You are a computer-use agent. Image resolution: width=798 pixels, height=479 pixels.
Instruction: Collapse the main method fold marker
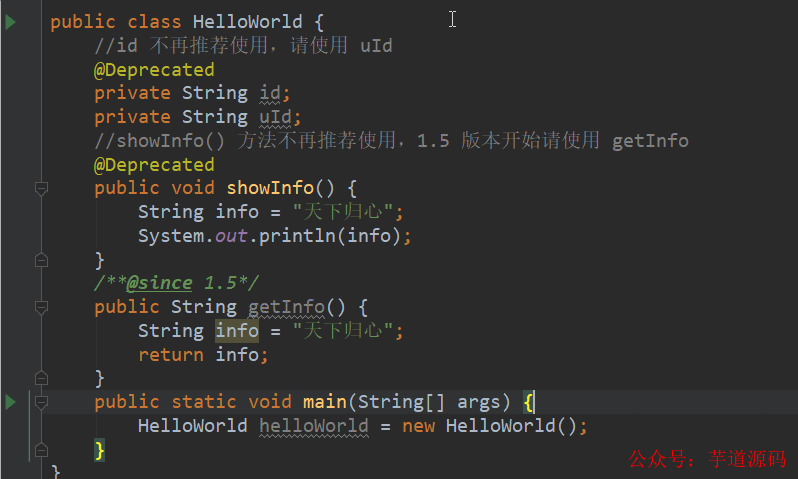(x=41, y=403)
